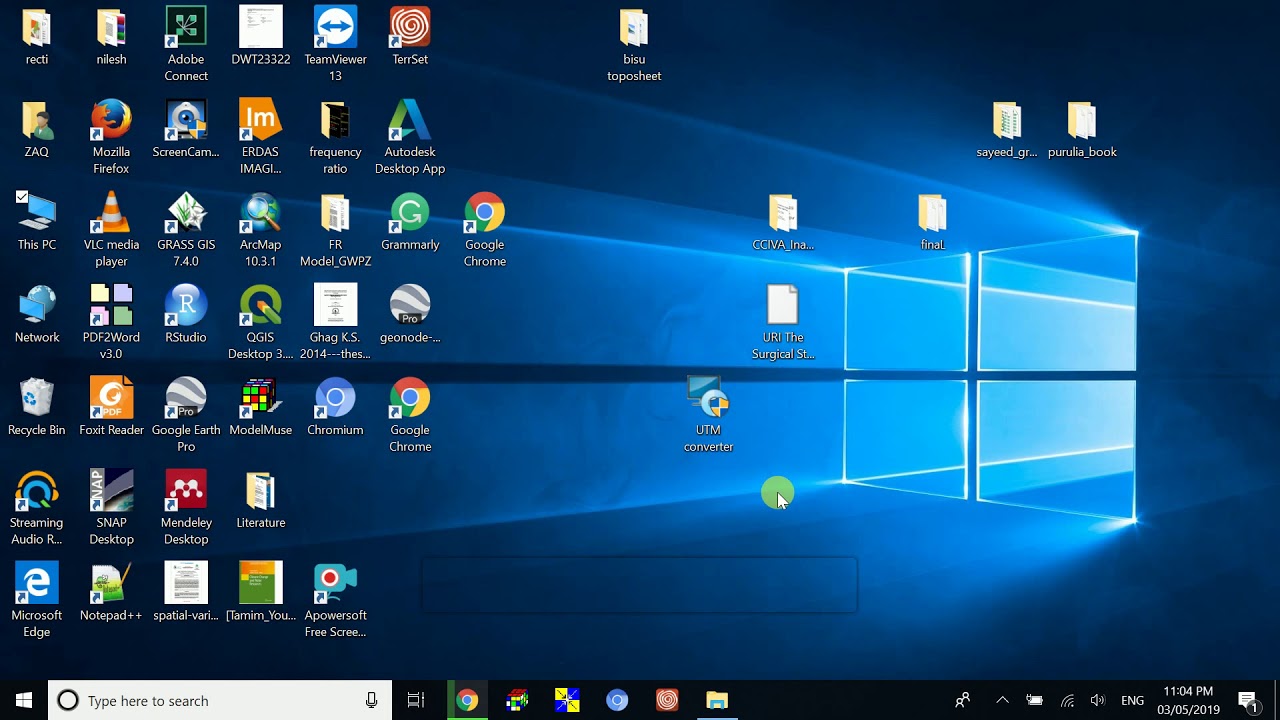Open the URI The Surgical St file
The width and height of the screenshot is (1280, 720).
coord(783,323)
